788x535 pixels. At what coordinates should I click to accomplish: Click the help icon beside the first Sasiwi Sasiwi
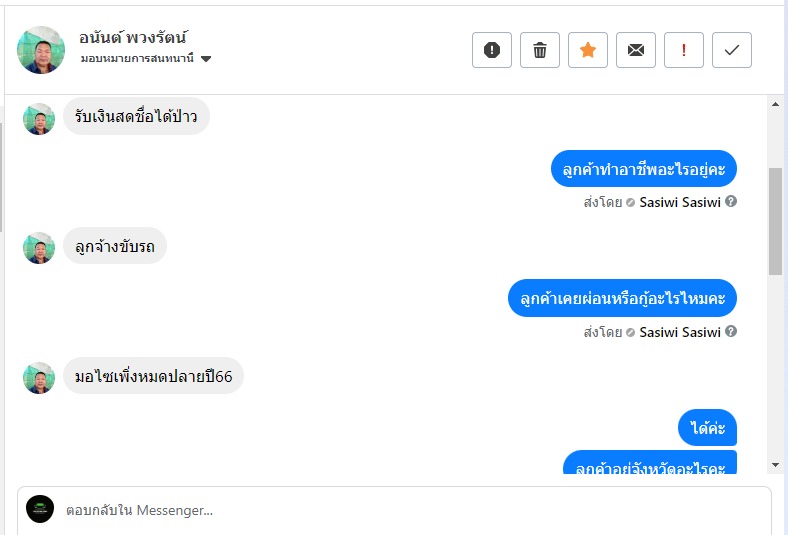click(x=731, y=202)
